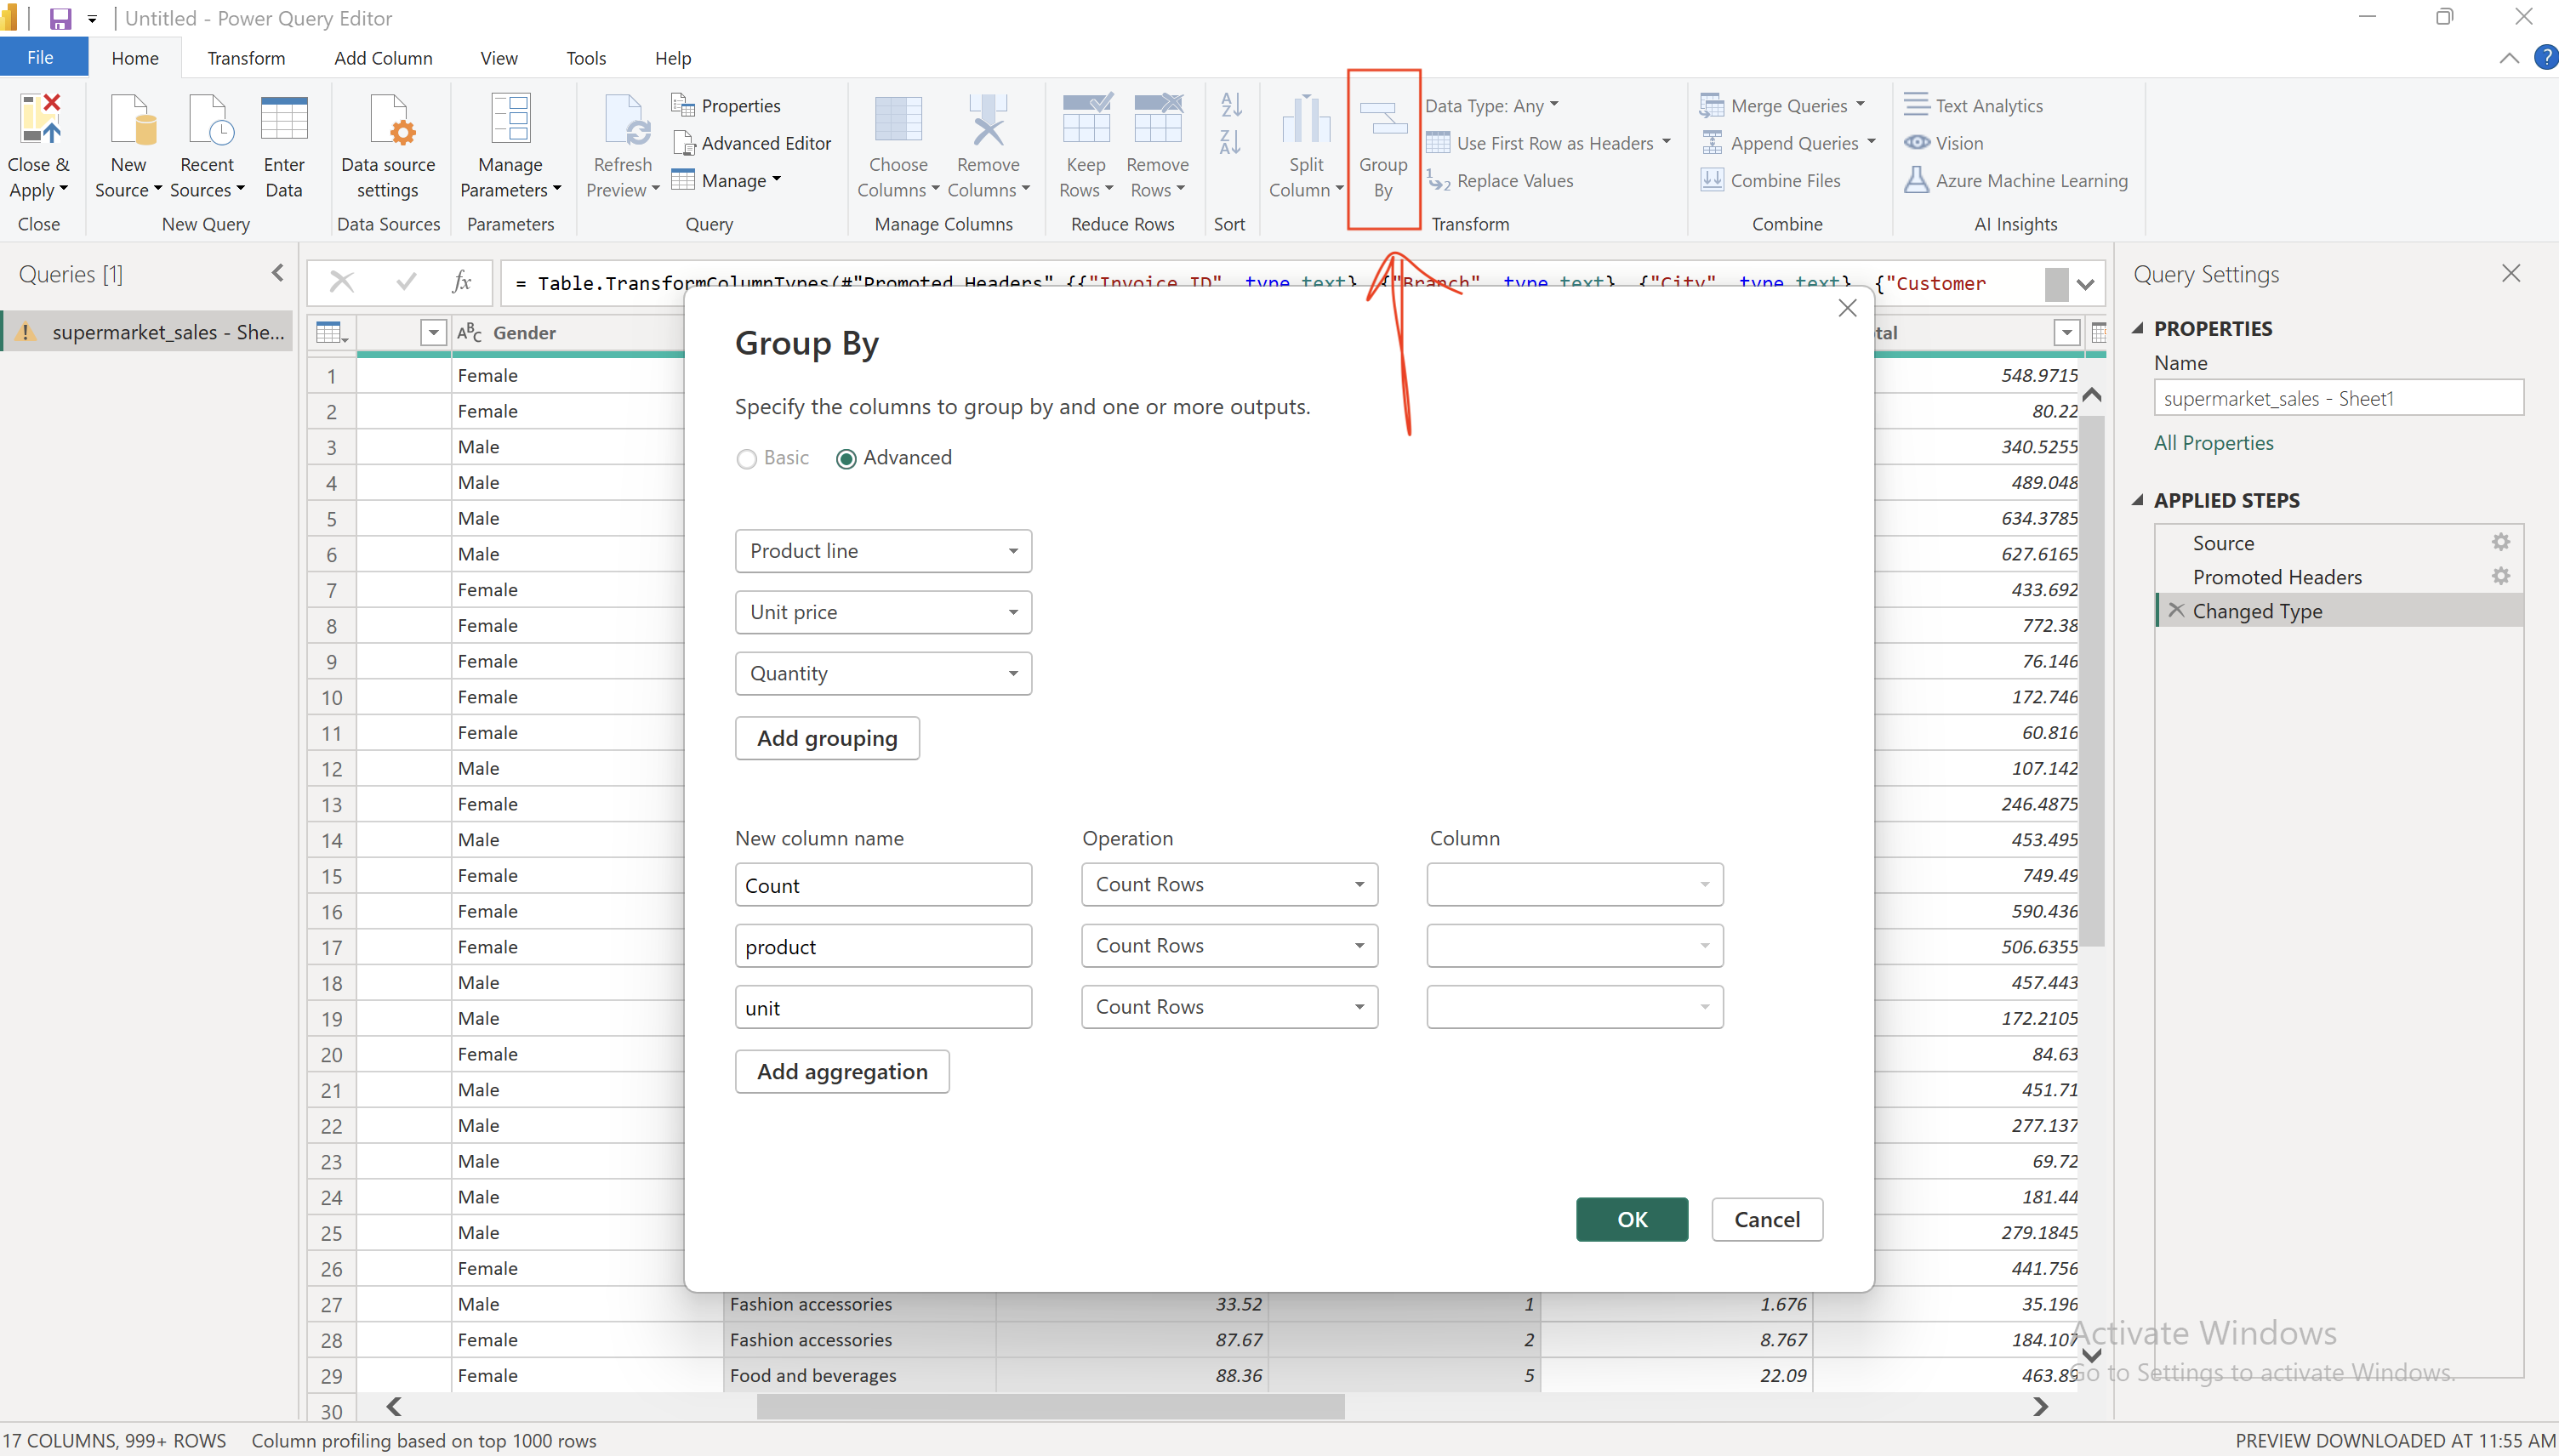Open Operation dropdown for product row
2559x1456 pixels.
(1229, 945)
